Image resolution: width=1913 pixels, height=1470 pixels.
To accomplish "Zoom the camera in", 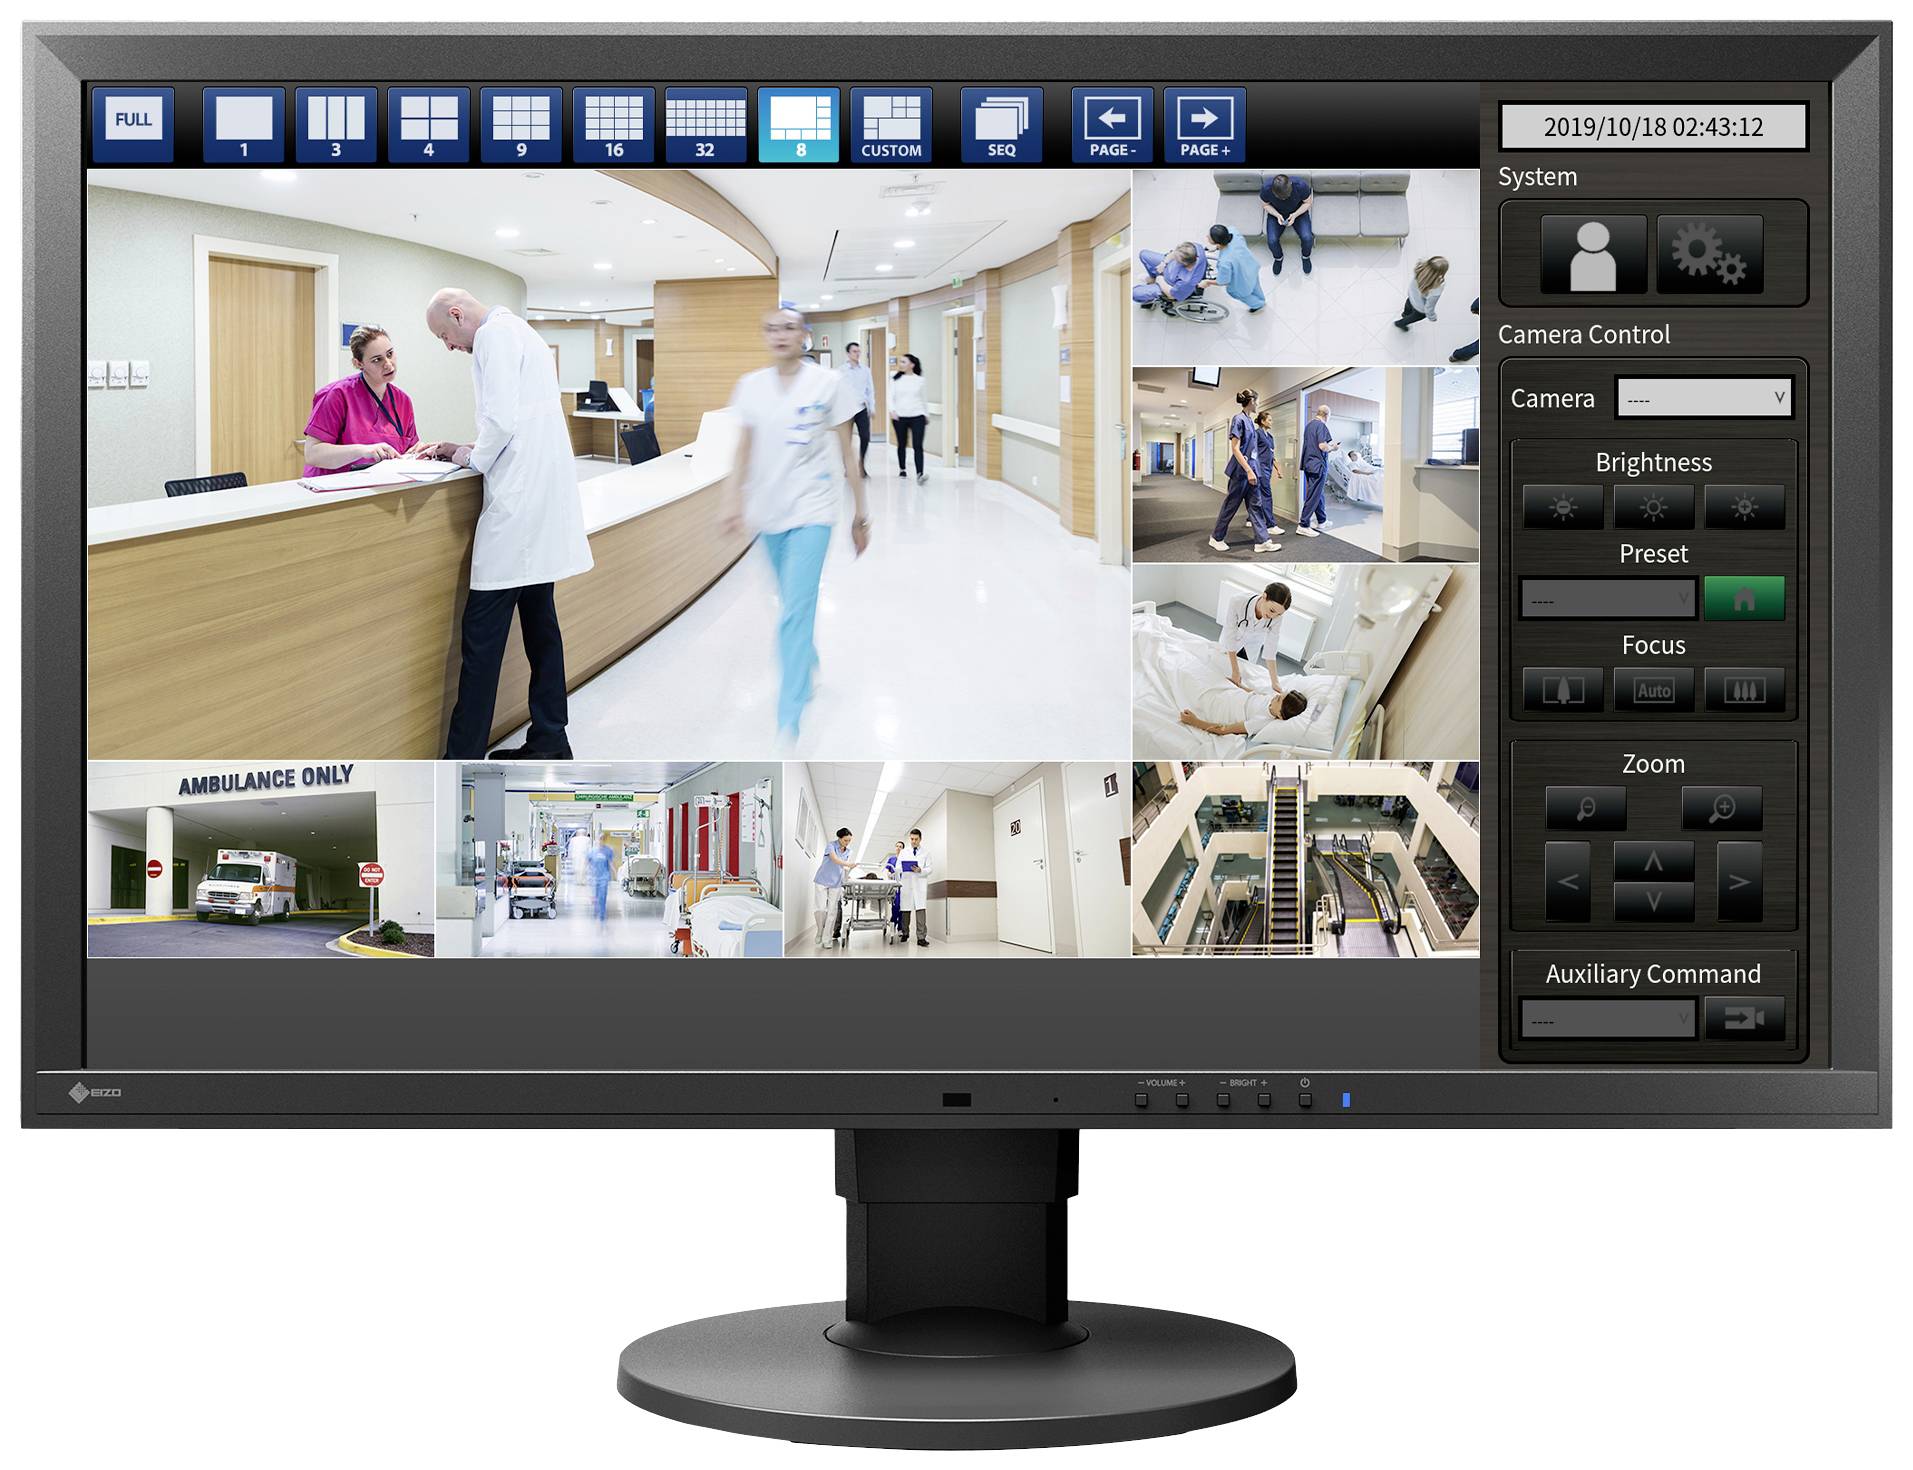I will [1723, 808].
